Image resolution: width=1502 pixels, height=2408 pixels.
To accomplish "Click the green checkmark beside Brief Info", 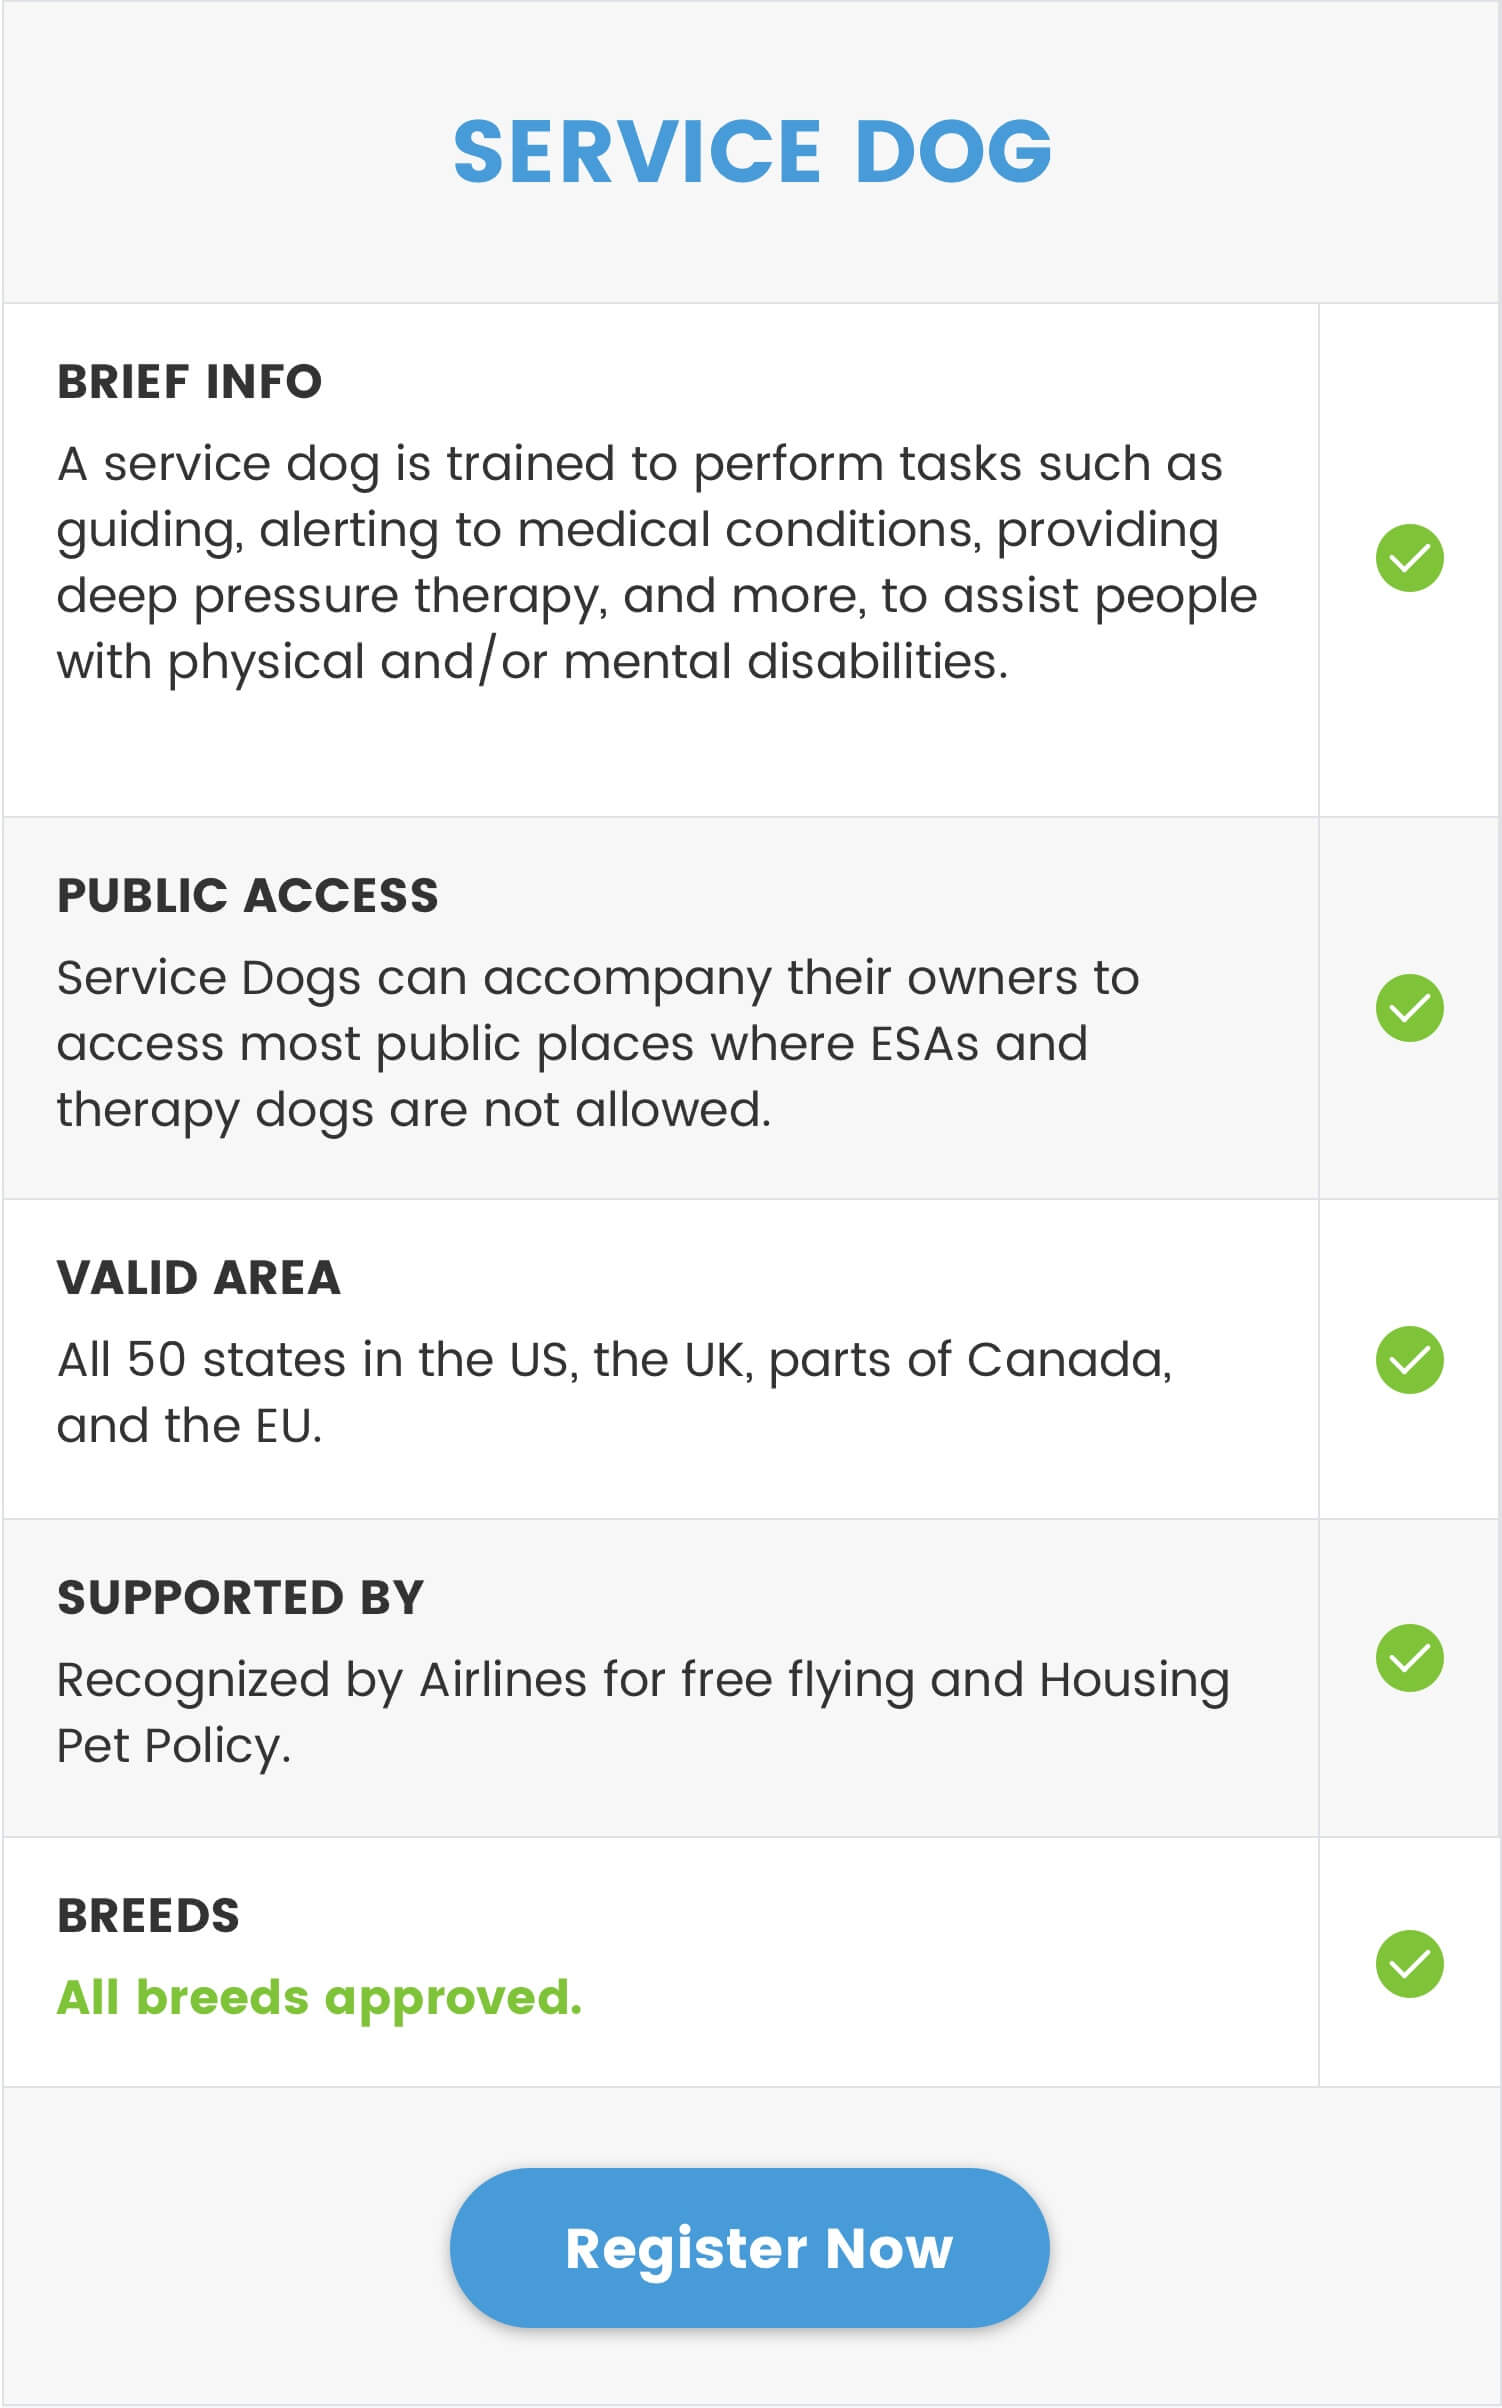I will tap(1409, 558).
